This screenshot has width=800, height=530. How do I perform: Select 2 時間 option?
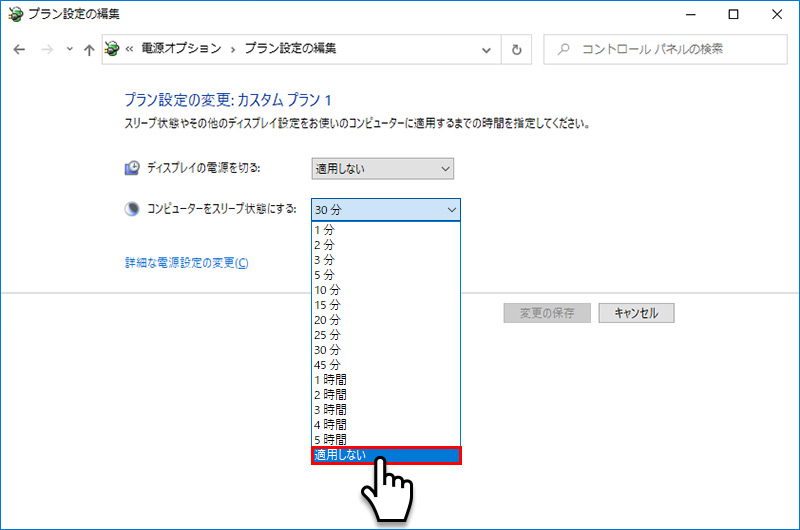pos(386,395)
